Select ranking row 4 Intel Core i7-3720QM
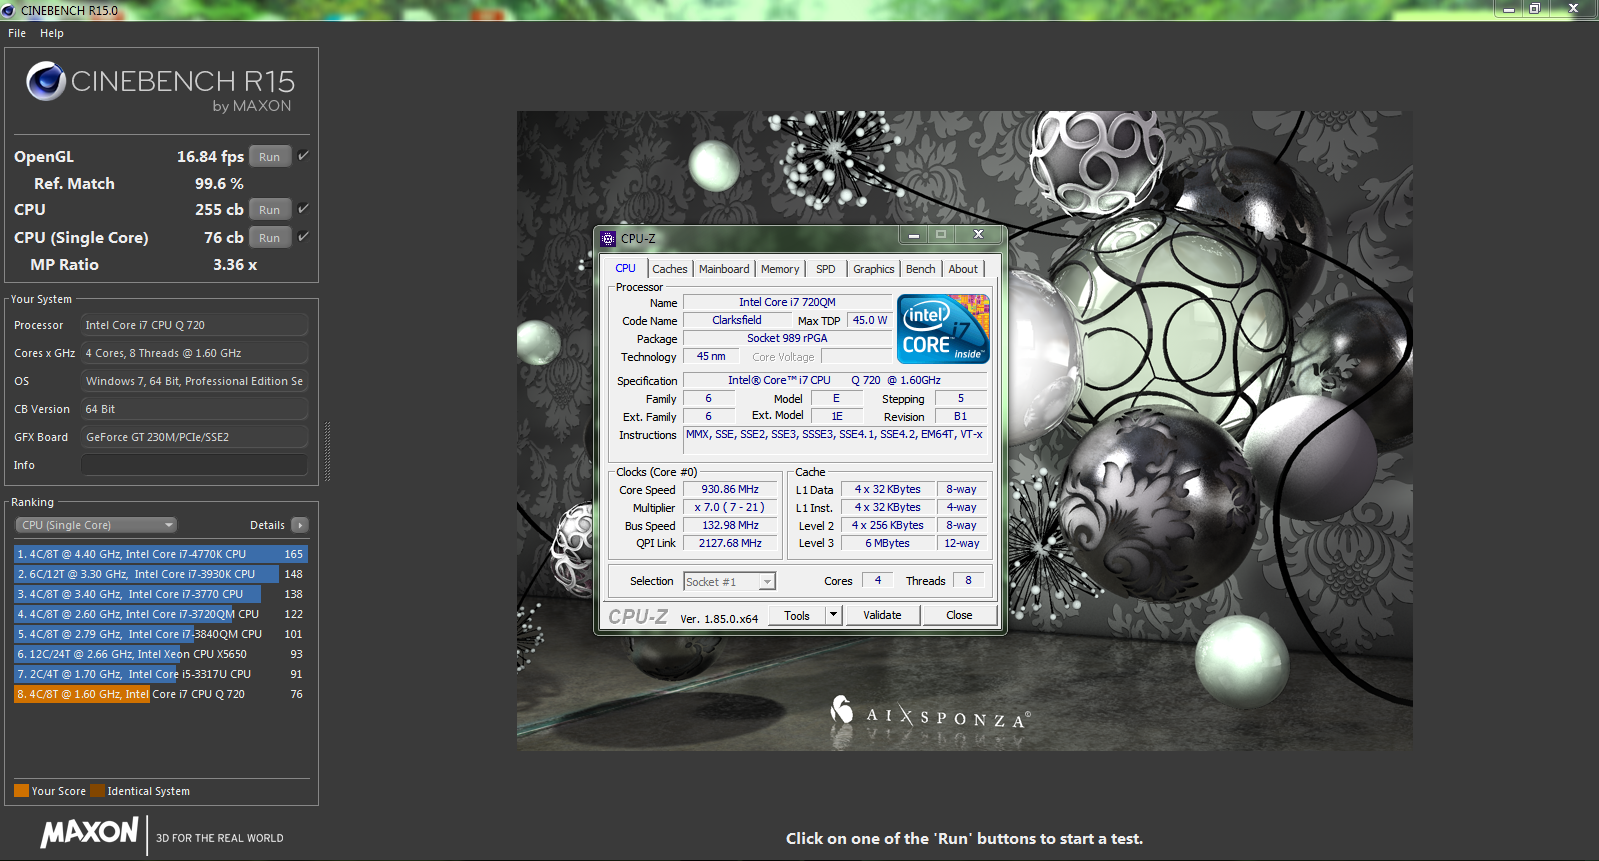 (x=160, y=614)
